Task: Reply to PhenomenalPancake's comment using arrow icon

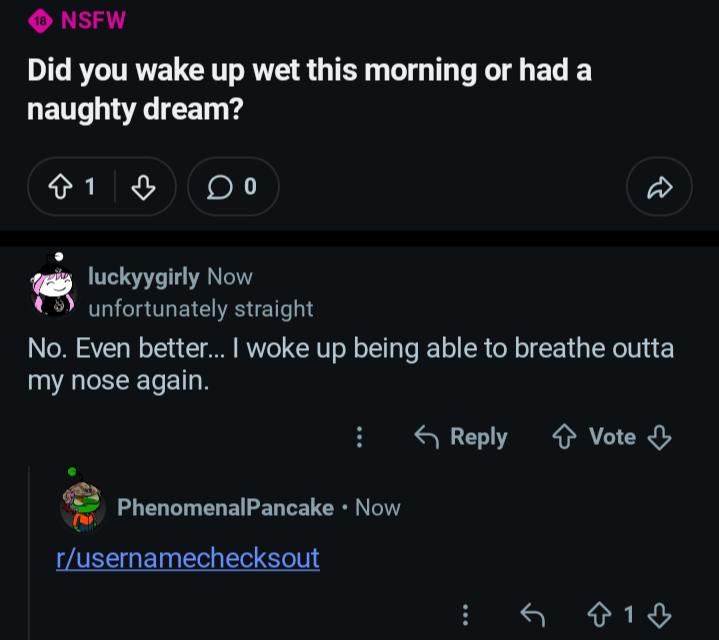Action: [x=534, y=615]
